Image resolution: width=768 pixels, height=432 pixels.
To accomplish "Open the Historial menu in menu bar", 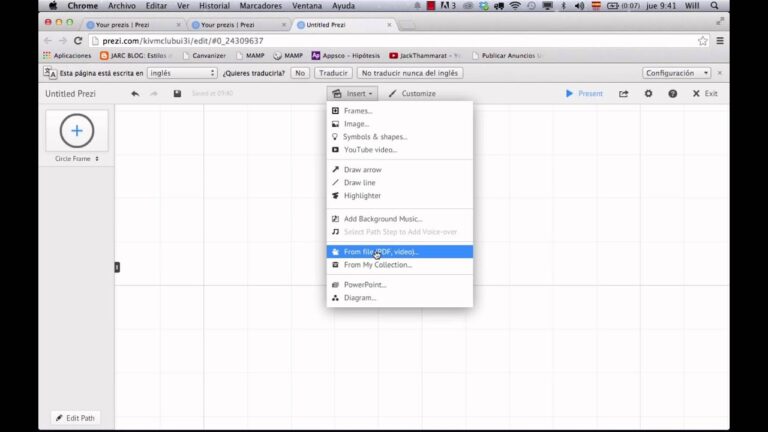I will pos(214,6).
